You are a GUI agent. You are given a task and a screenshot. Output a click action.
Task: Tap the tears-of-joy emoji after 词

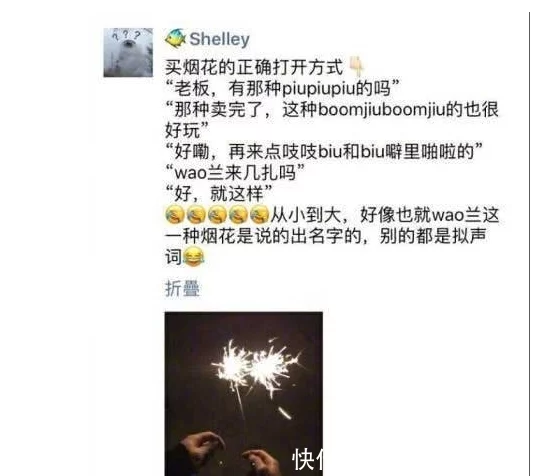pyautogui.click(x=194, y=257)
